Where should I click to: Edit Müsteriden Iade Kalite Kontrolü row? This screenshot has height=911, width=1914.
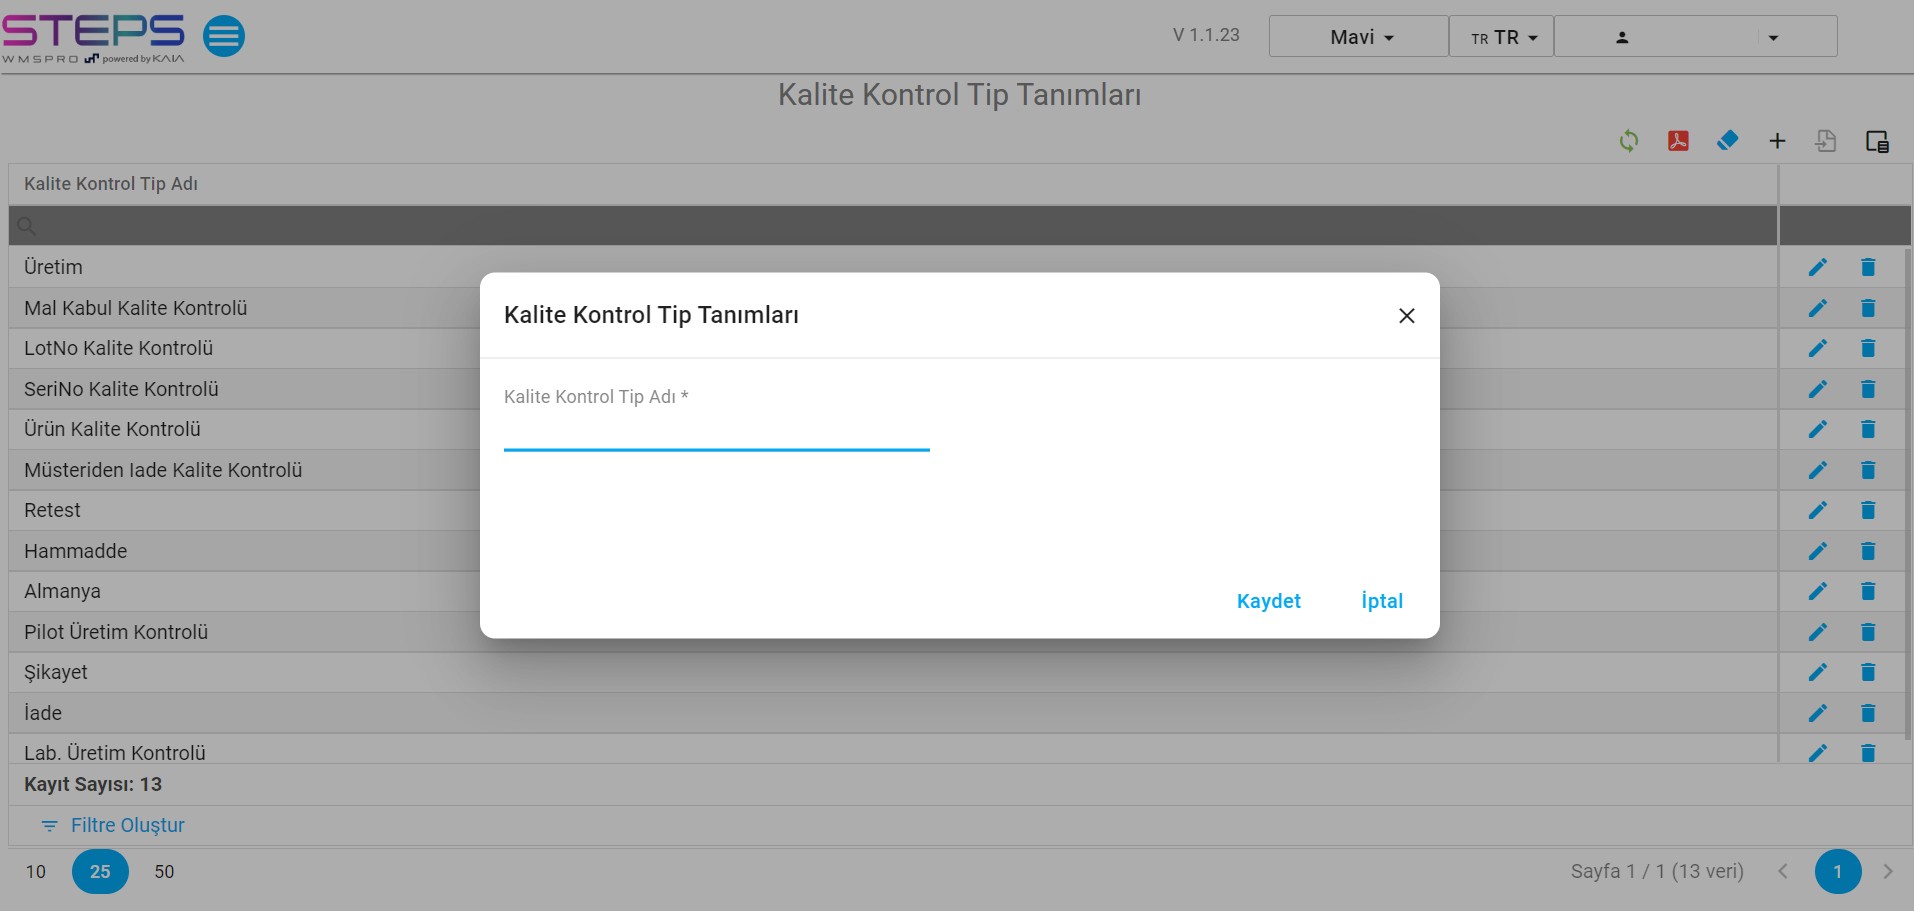(1818, 470)
